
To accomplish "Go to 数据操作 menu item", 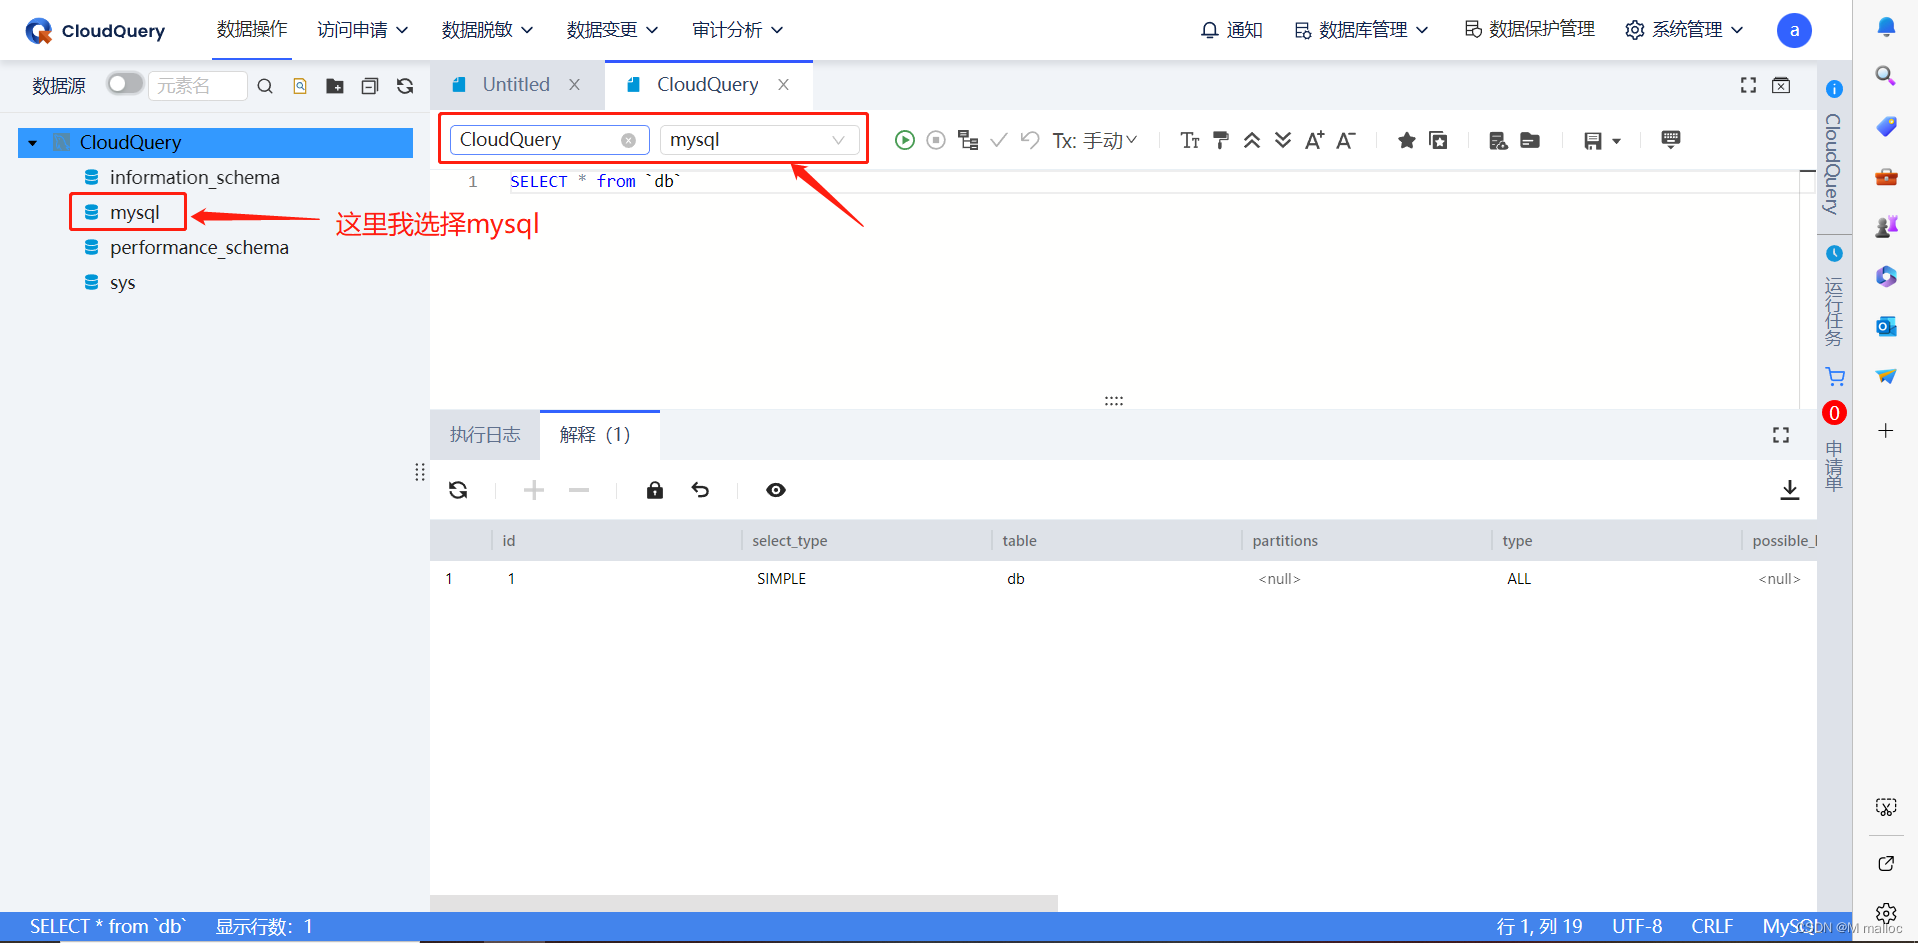I will click(252, 30).
